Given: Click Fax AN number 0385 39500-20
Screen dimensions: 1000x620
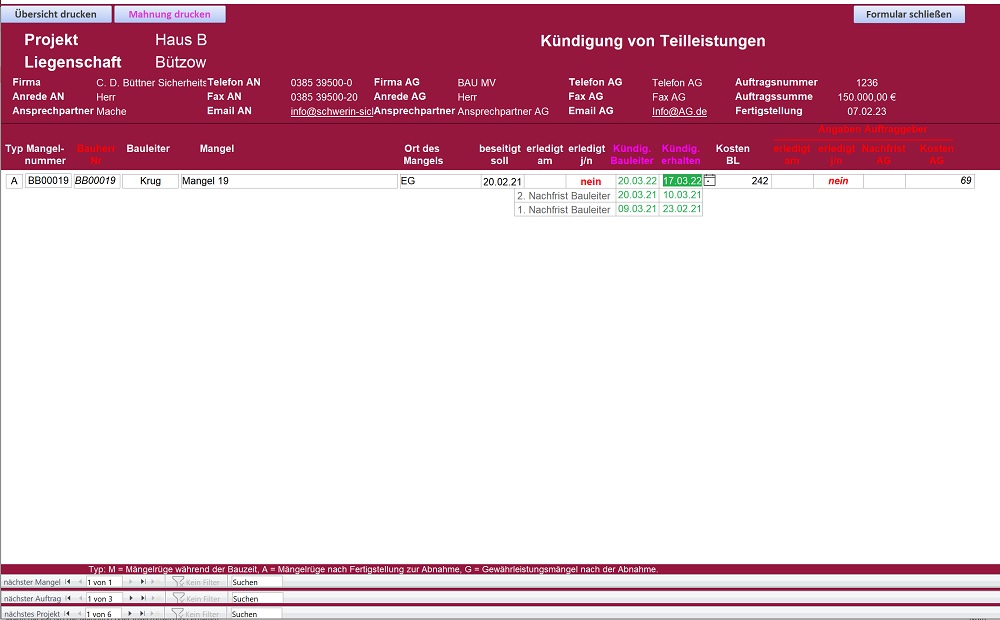Looking at the screenshot, I should pos(324,98).
